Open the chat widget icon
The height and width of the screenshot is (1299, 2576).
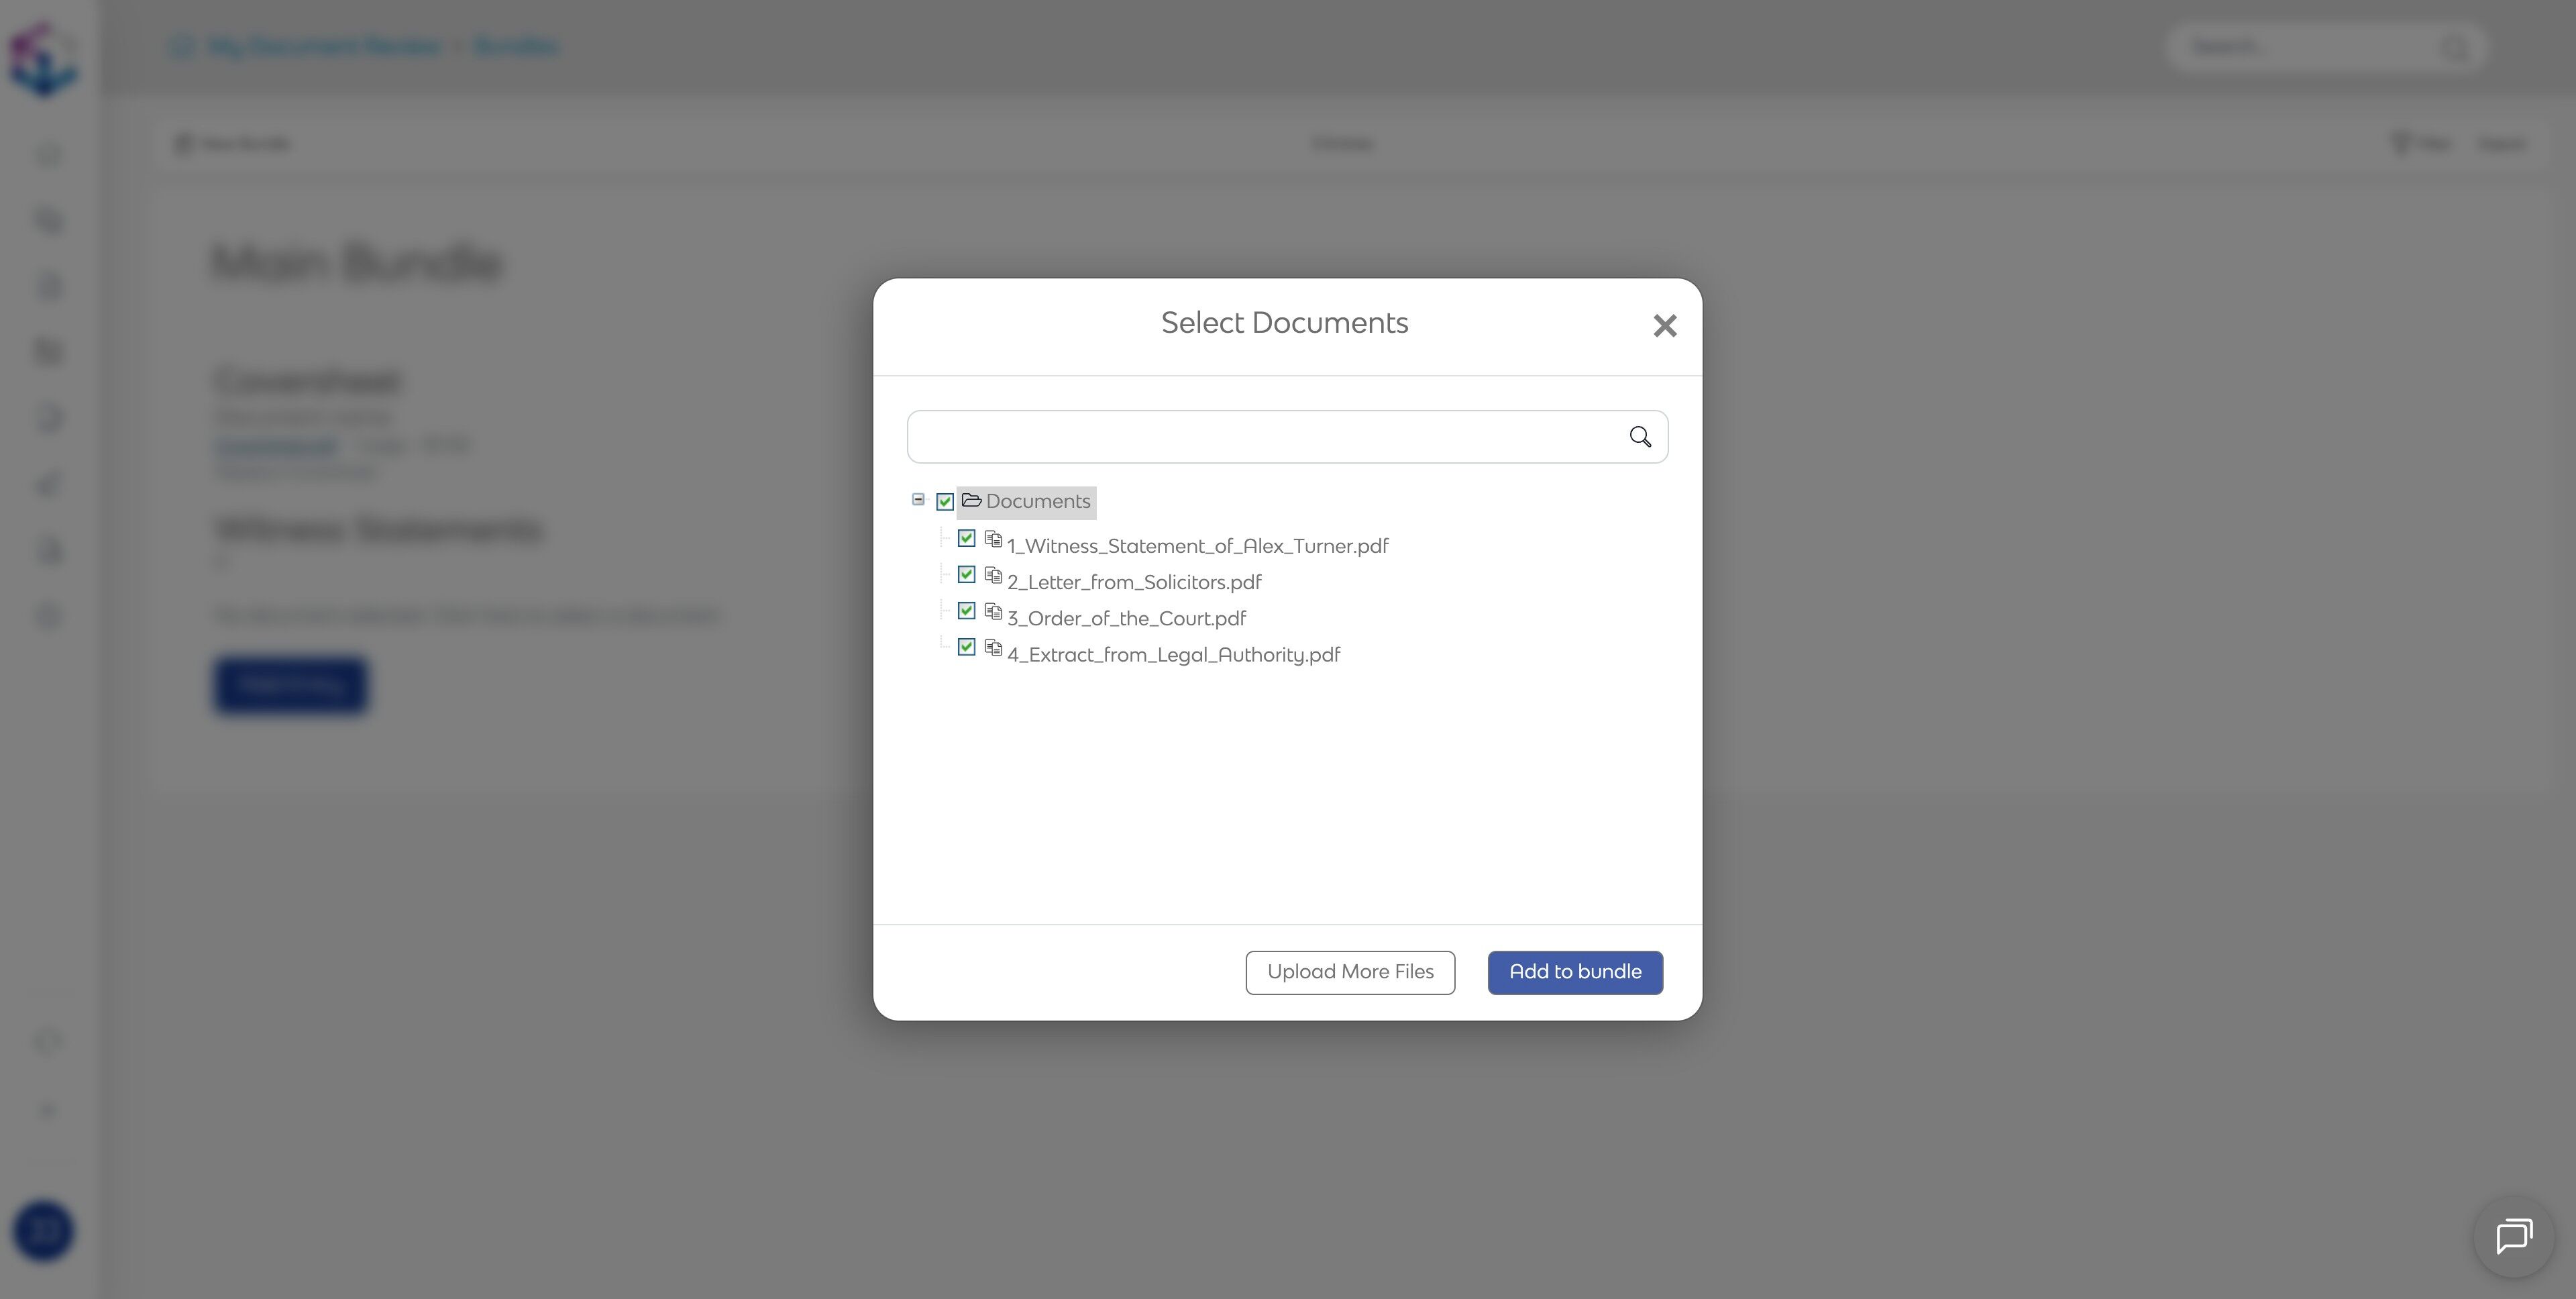click(2513, 1237)
